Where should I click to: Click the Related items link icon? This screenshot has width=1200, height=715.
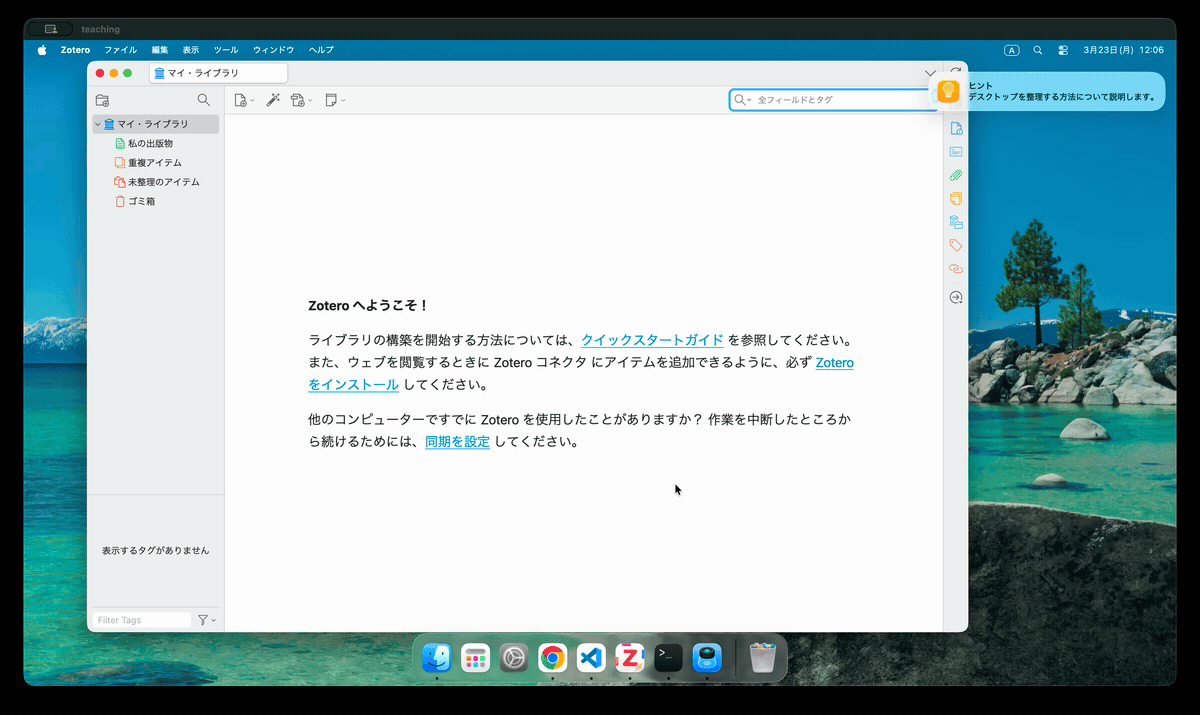pos(956,269)
